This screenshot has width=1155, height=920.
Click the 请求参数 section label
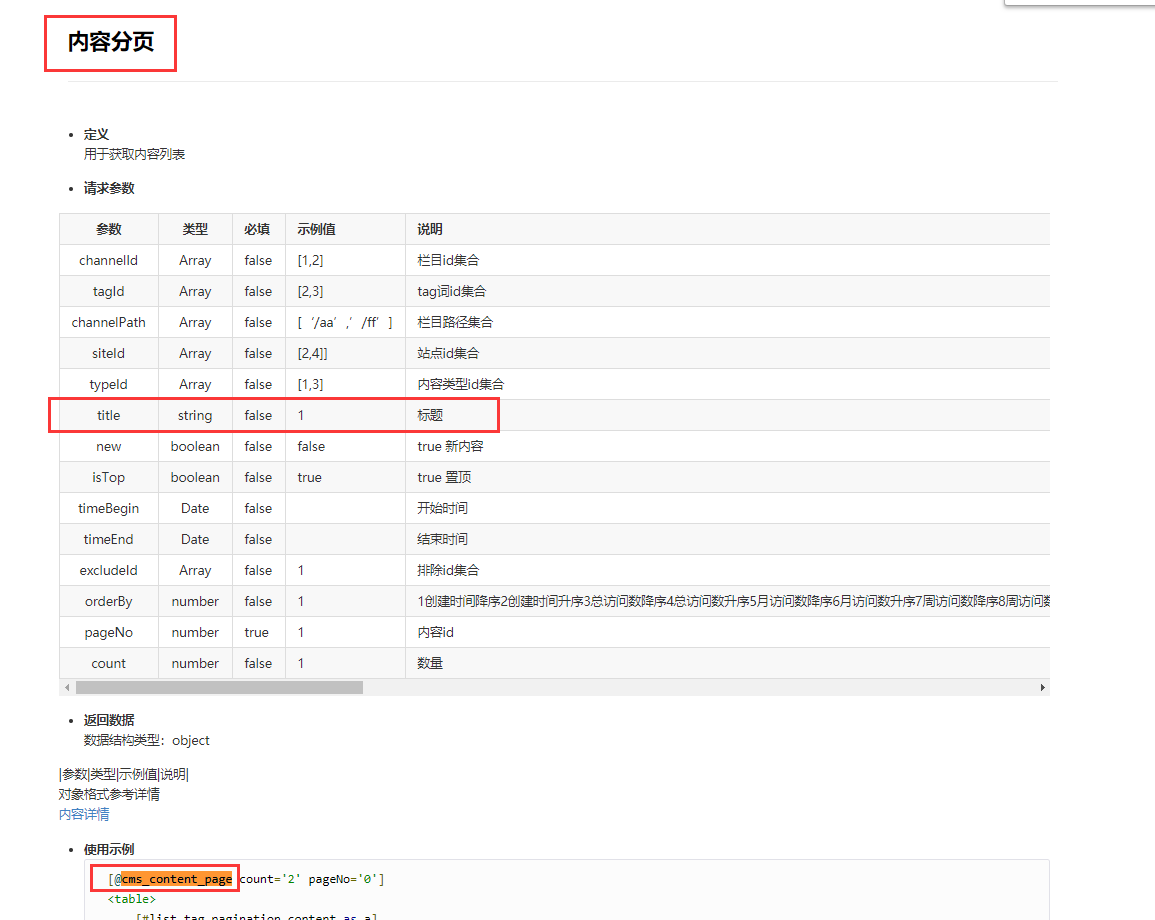tap(109, 188)
